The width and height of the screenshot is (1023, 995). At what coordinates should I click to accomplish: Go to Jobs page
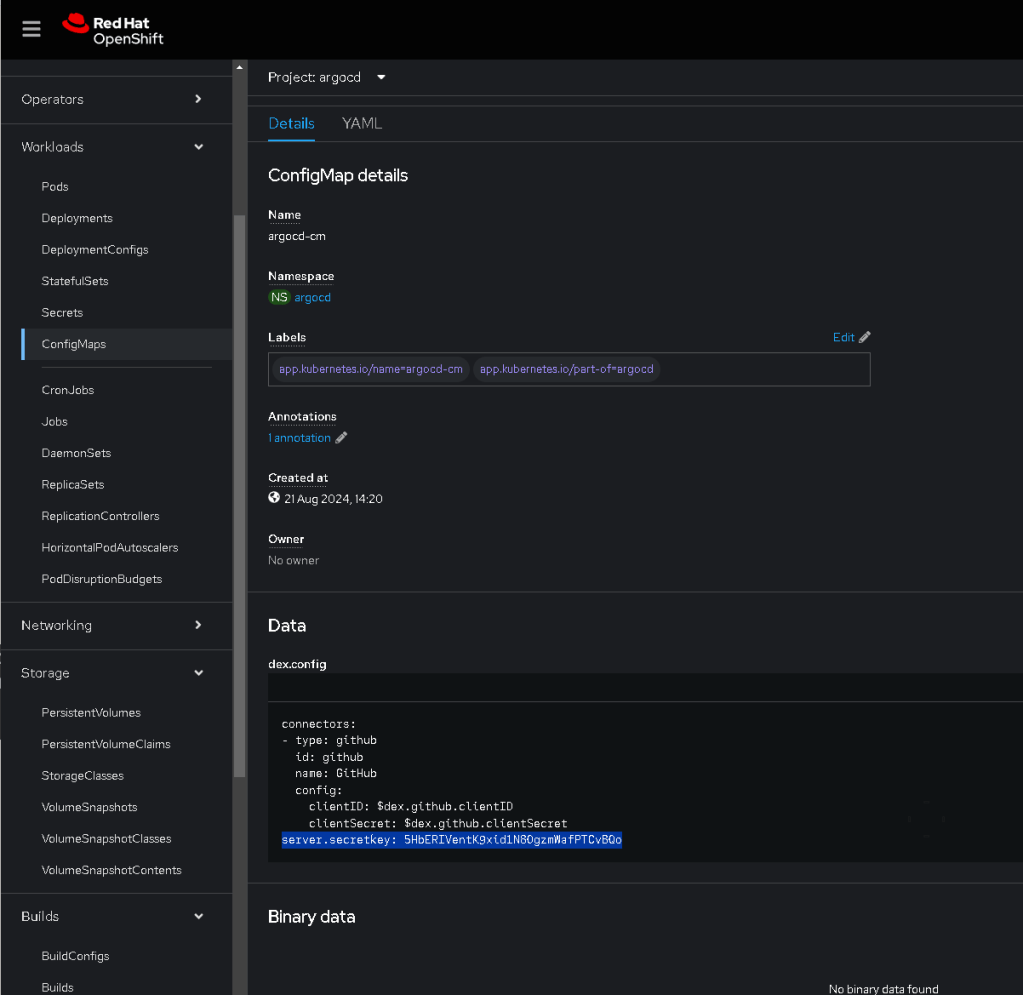55,421
